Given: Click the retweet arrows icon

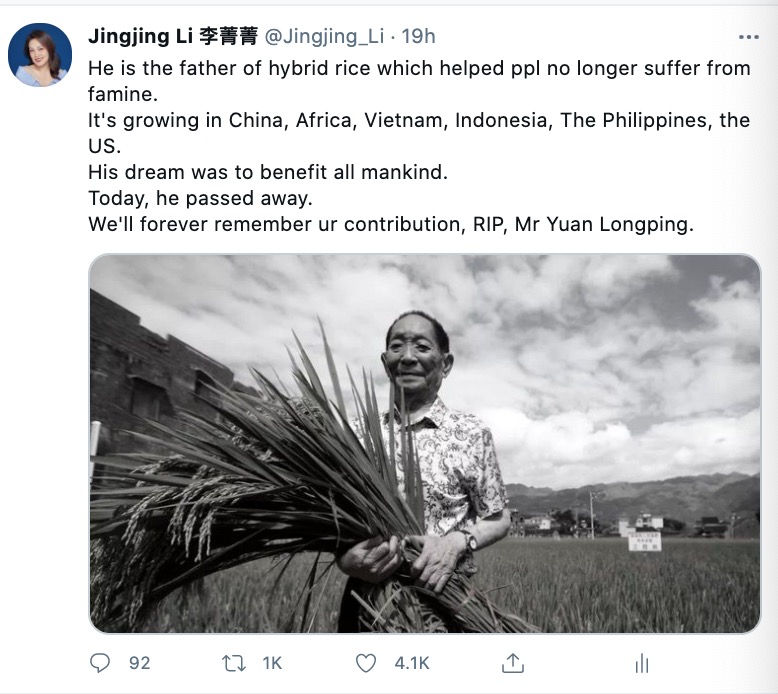Looking at the screenshot, I should coord(233,663).
